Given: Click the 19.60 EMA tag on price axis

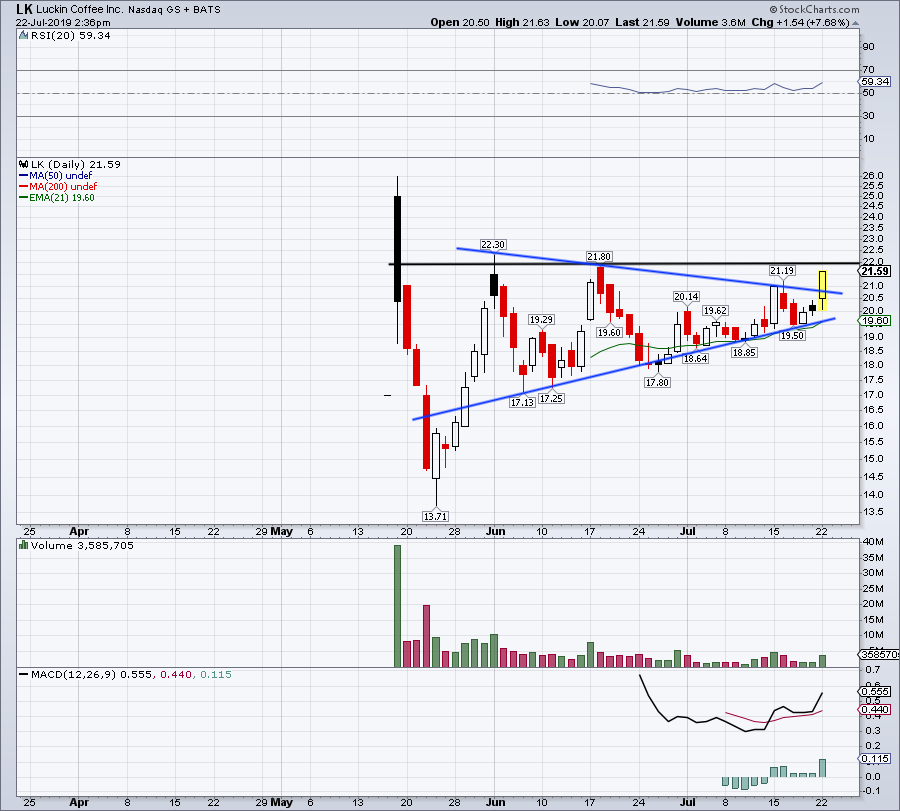Looking at the screenshot, I should tap(875, 321).
